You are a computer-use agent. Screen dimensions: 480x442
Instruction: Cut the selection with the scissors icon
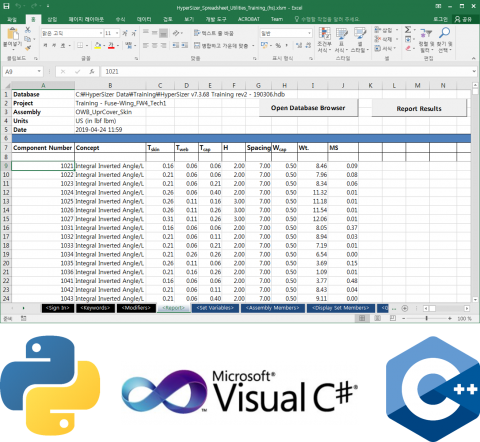click(28, 30)
